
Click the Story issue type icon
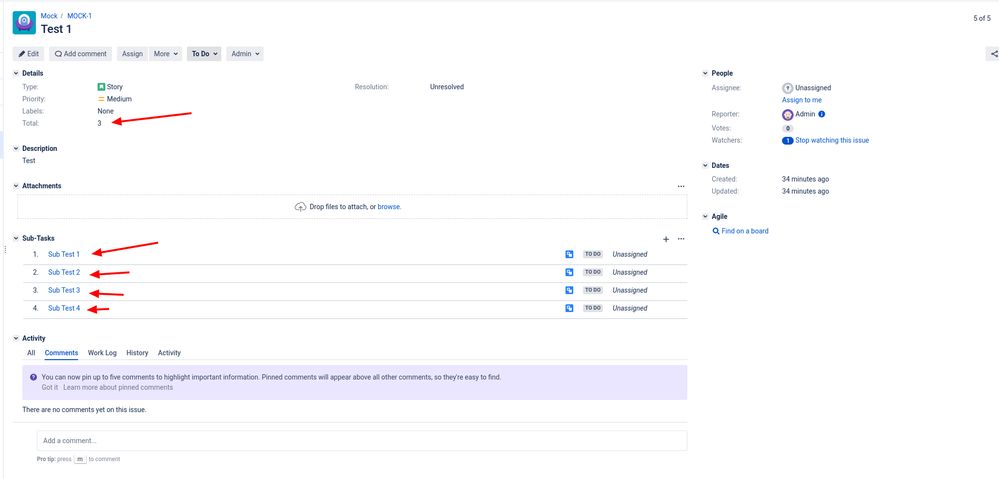click(101, 87)
